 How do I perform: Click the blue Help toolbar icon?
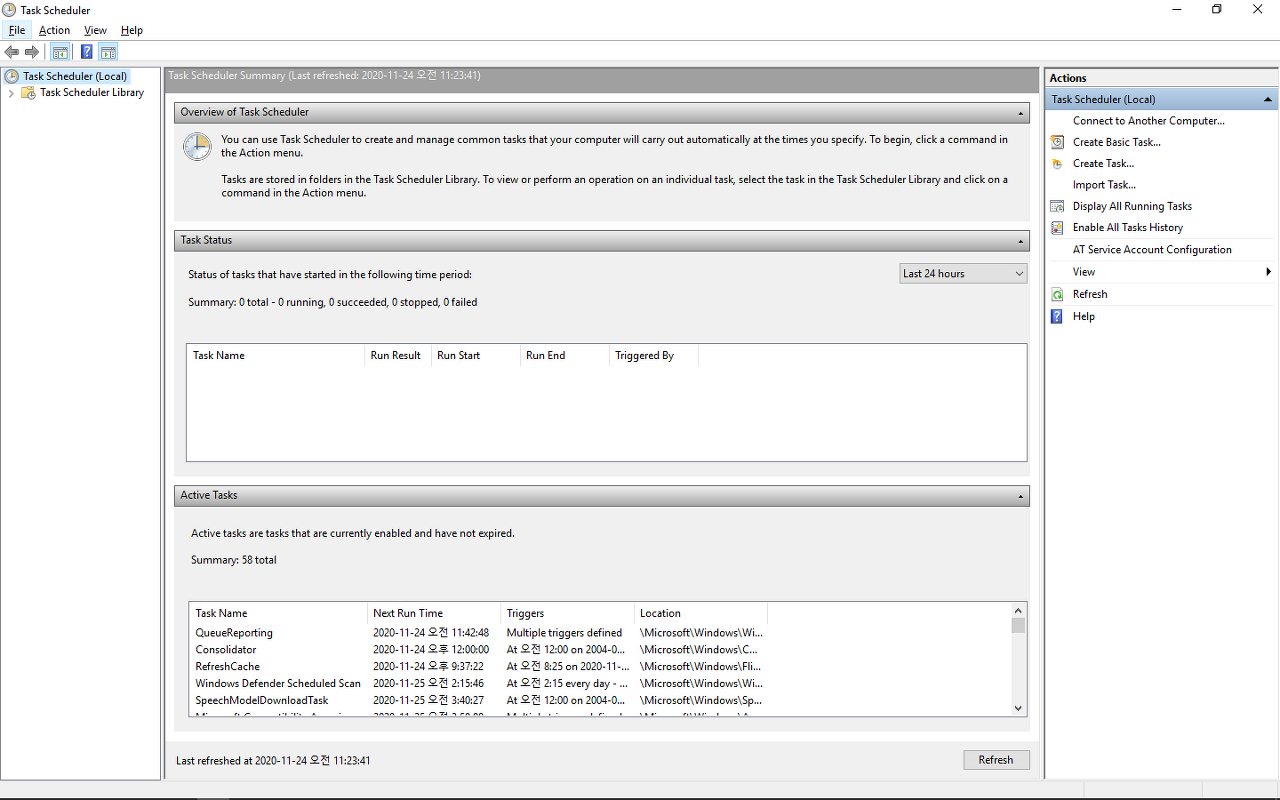(x=87, y=52)
